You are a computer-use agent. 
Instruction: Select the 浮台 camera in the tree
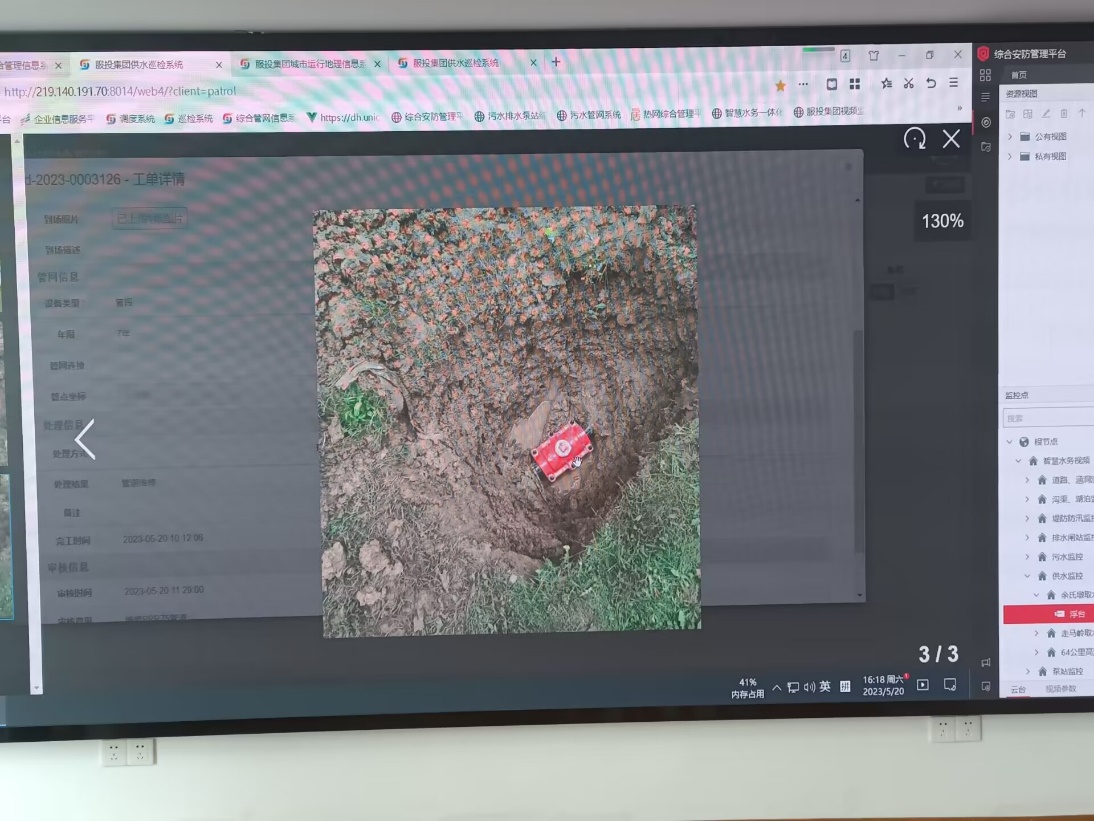[x=1076, y=614]
